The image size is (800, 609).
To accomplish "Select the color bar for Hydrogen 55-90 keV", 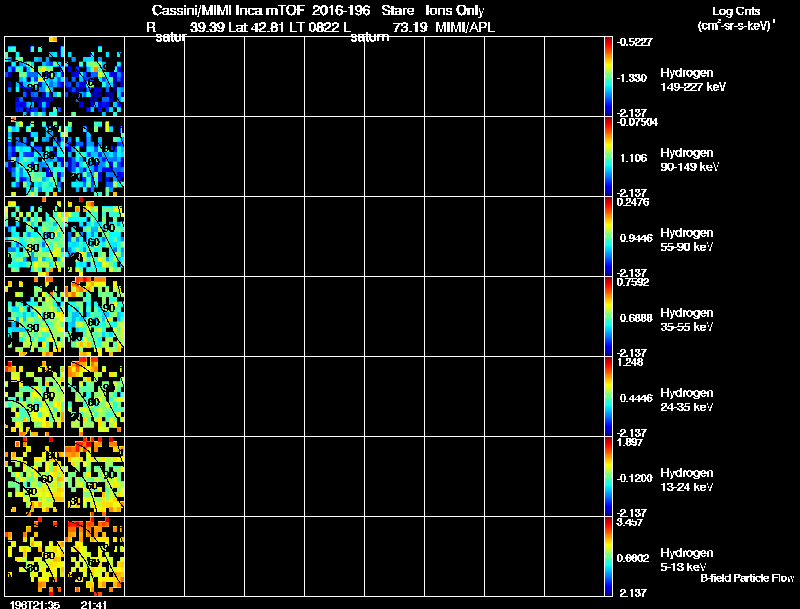I will click(608, 237).
